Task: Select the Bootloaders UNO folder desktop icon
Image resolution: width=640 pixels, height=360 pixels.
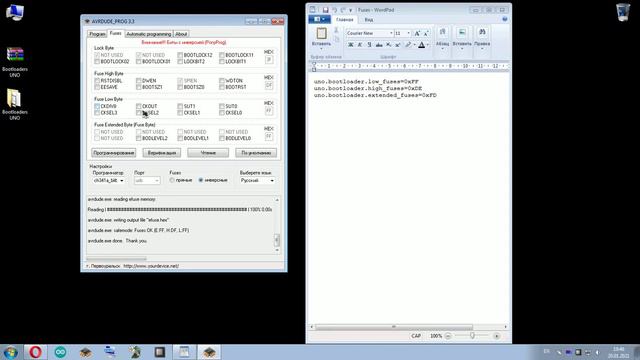Action: pos(15,104)
